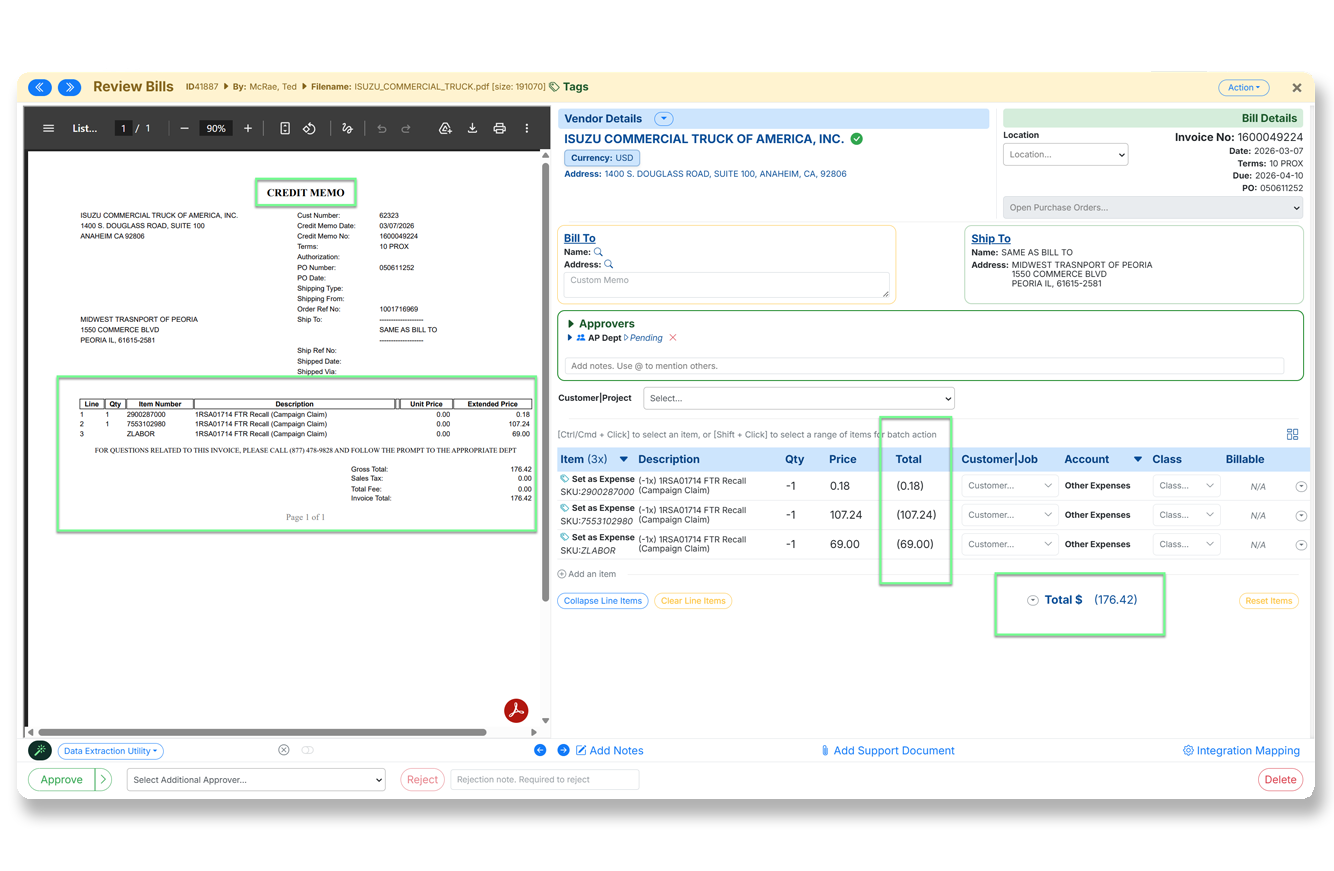Toggle the switch next to Data Extraction Utility
1334x871 pixels.
[x=308, y=750]
